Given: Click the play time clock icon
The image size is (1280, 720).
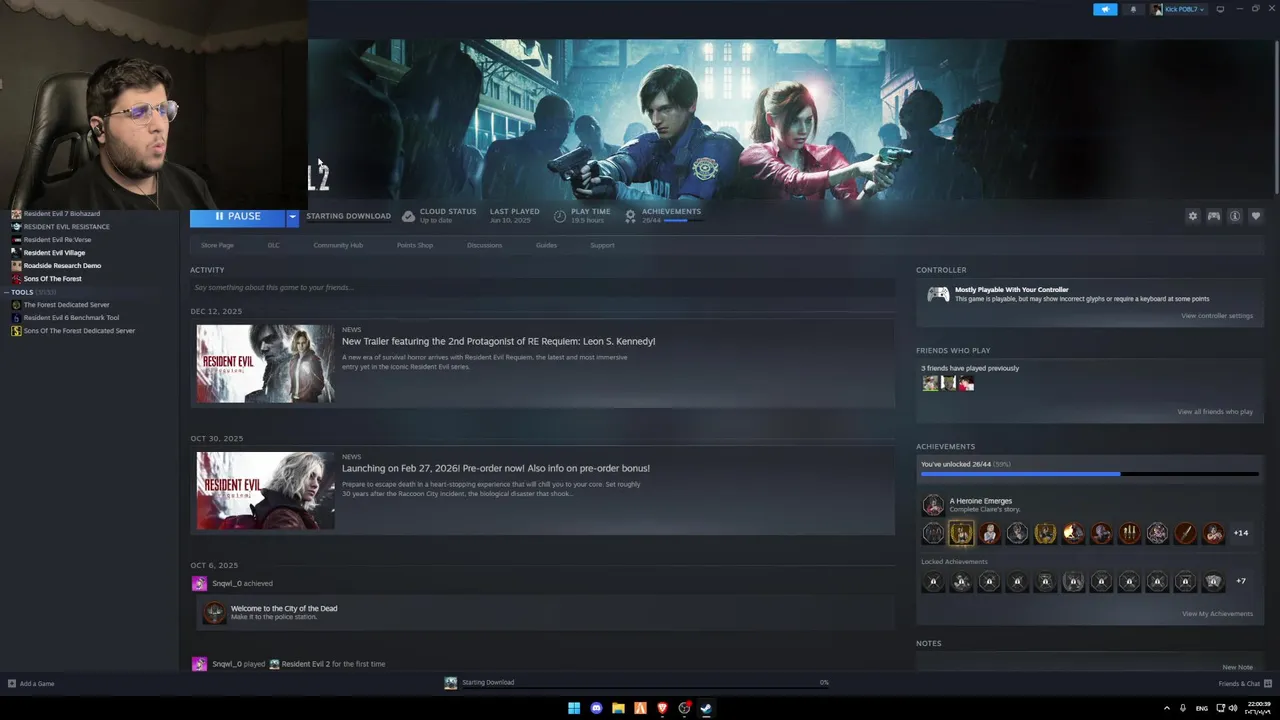Looking at the screenshot, I should pyautogui.click(x=560, y=216).
